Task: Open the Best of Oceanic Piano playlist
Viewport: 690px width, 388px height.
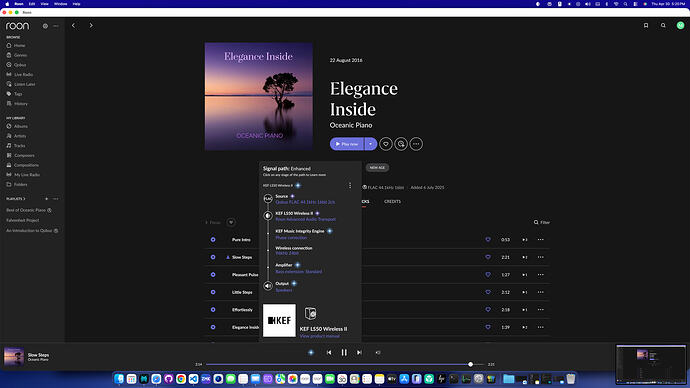Action: tap(26, 210)
